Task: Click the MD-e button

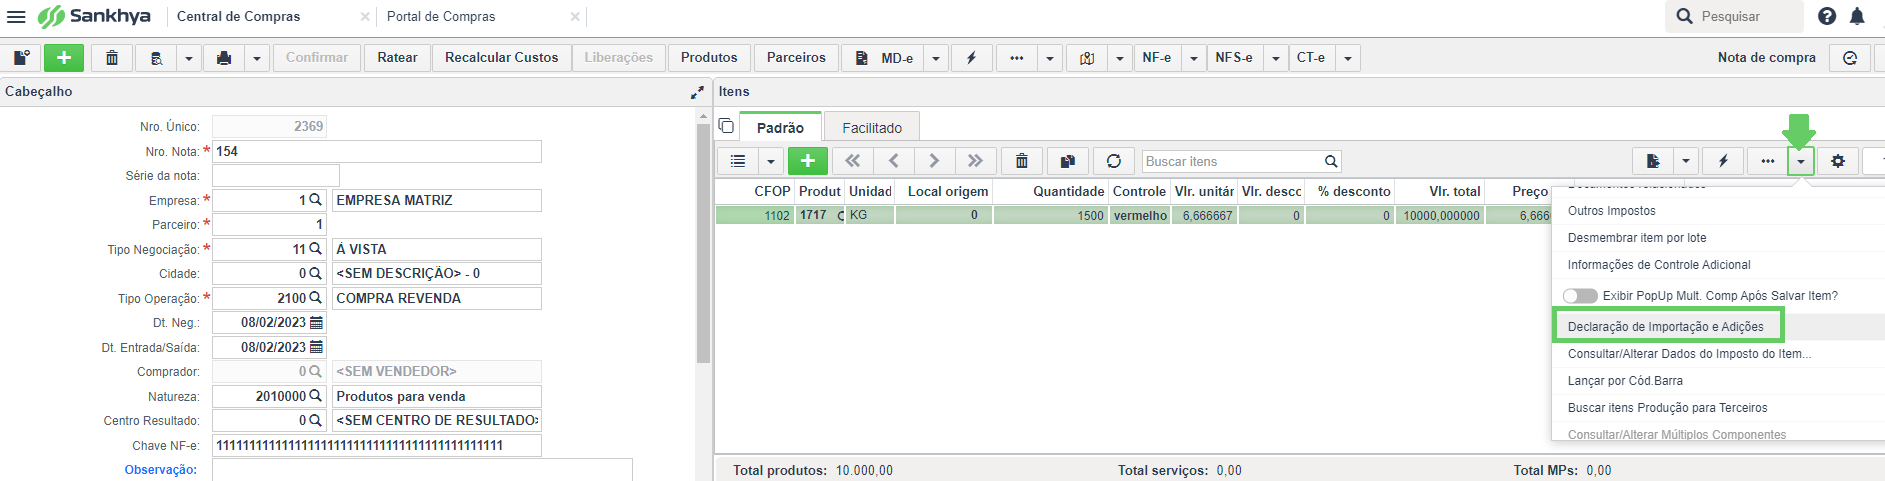Action: [883, 58]
